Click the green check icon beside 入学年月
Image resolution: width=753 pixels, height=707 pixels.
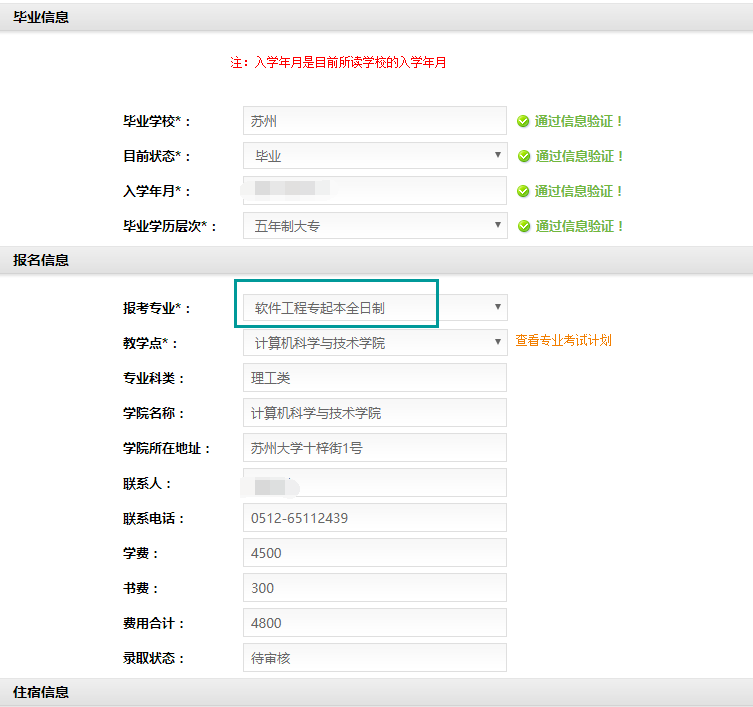pyautogui.click(x=522, y=191)
